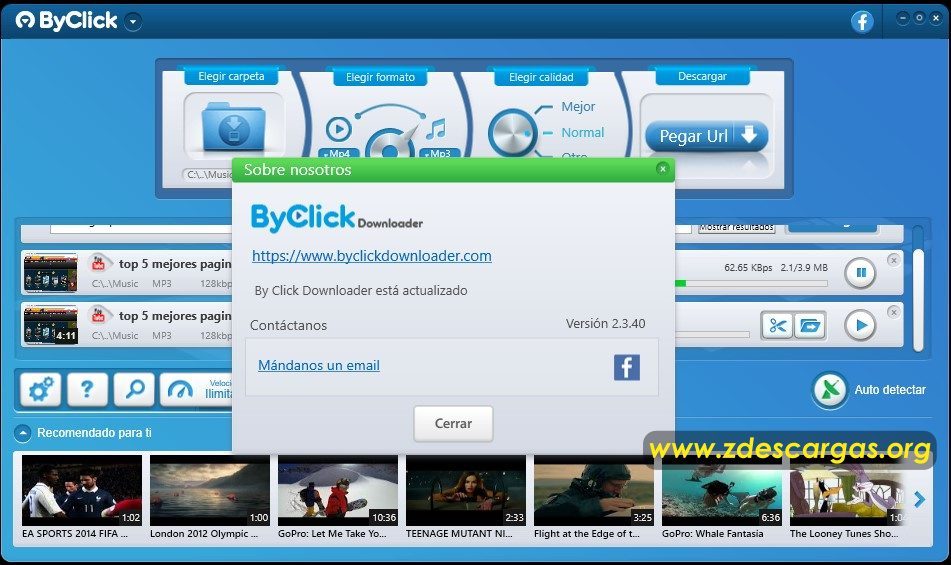Click the Mp4 format label
The height and width of the screenshot is (565, 951).
click(x=338, y=154)
